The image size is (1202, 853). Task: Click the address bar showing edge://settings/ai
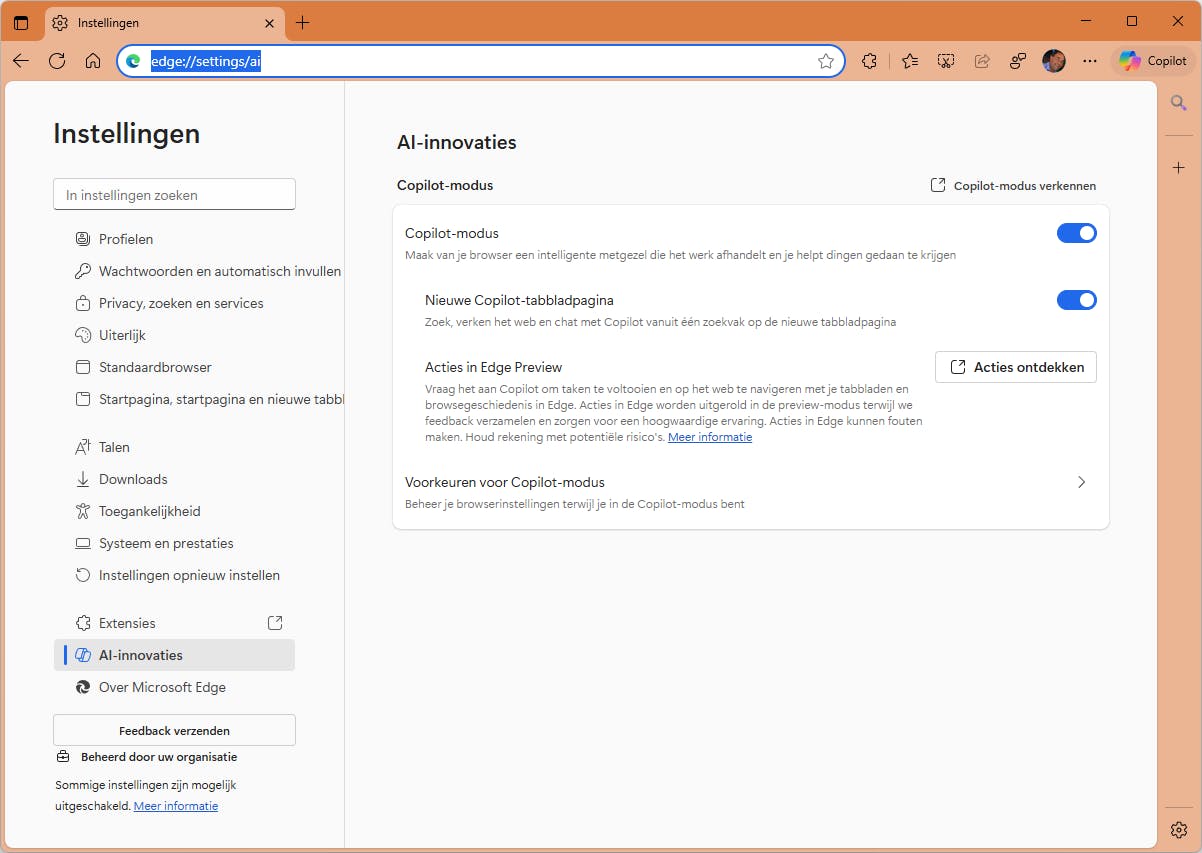pyautogui.click(x=481, y=61)
